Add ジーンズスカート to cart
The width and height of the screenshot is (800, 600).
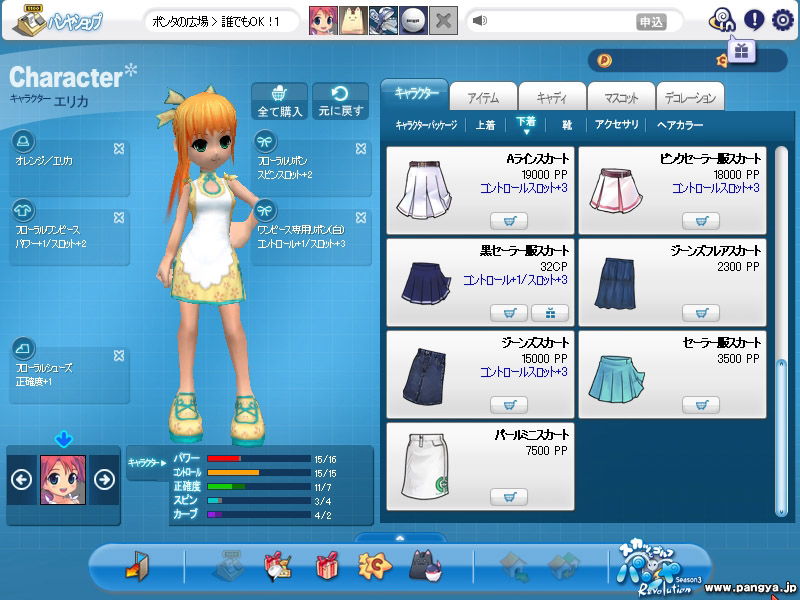coord(509,405)
